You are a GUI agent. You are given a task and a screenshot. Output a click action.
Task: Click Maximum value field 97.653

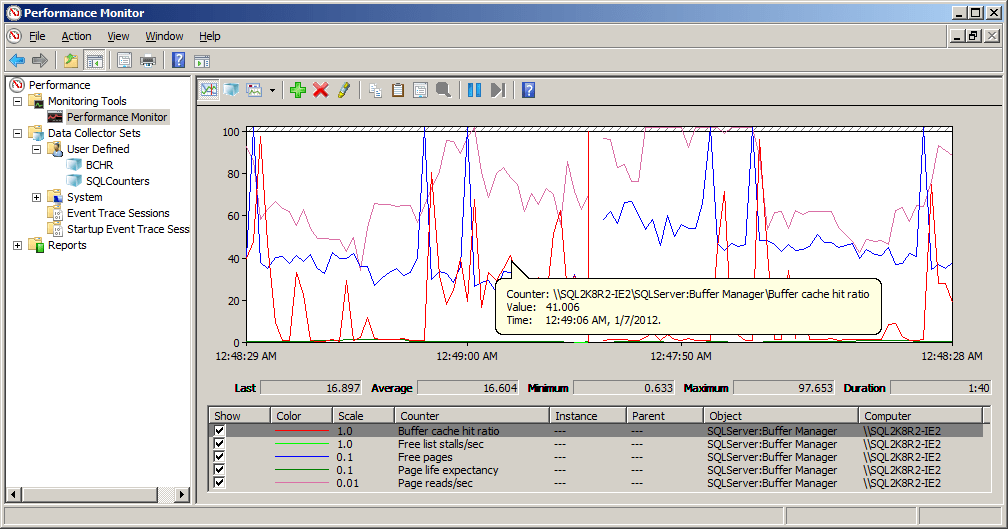(x=784, y=388)
